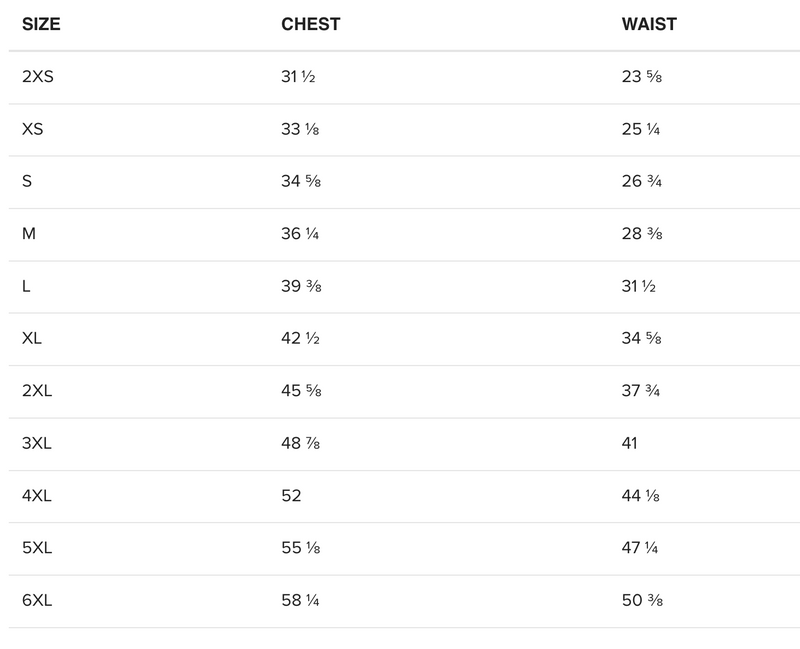Click waist value 28 ⅜ for M
This screenshot has height=649, width=800.
tap(641, 234)
